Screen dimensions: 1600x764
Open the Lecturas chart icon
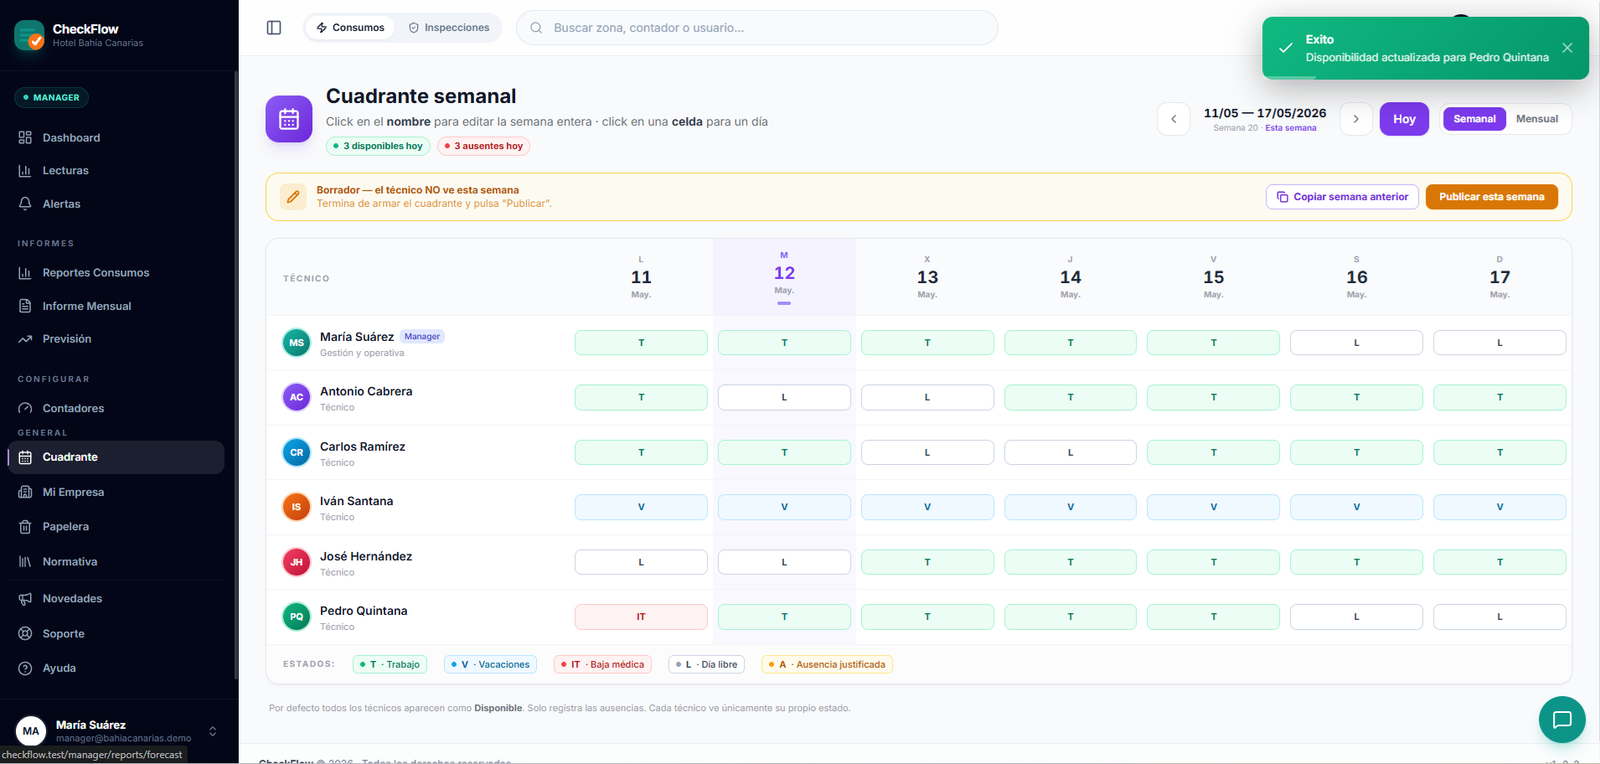click(25, 171)
